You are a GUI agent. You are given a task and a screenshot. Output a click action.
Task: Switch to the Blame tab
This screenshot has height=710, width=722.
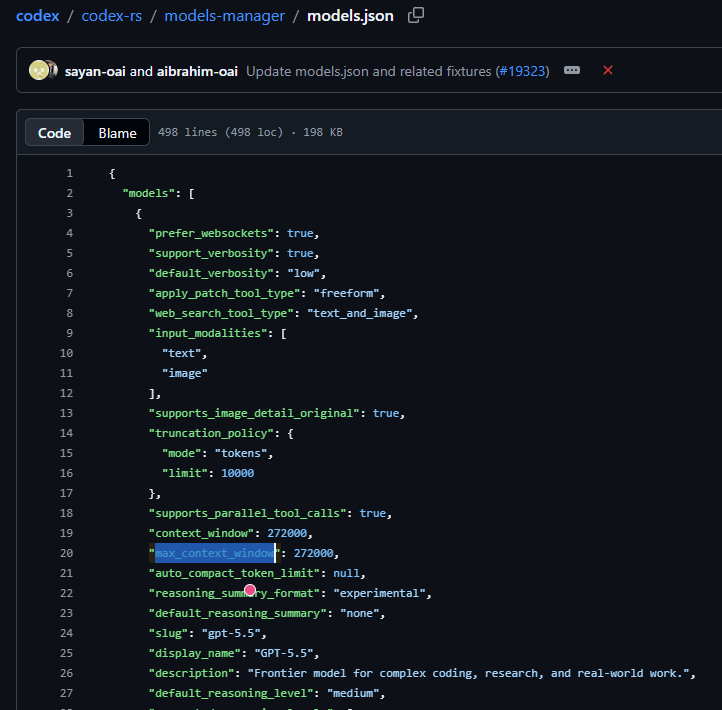click(x=117, y=133)
